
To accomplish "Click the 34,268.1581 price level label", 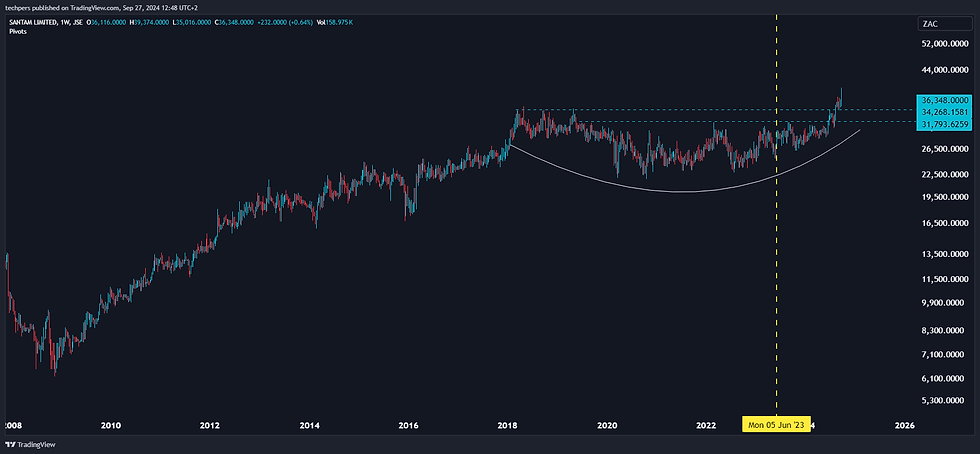I will click(x=944, y=111).
